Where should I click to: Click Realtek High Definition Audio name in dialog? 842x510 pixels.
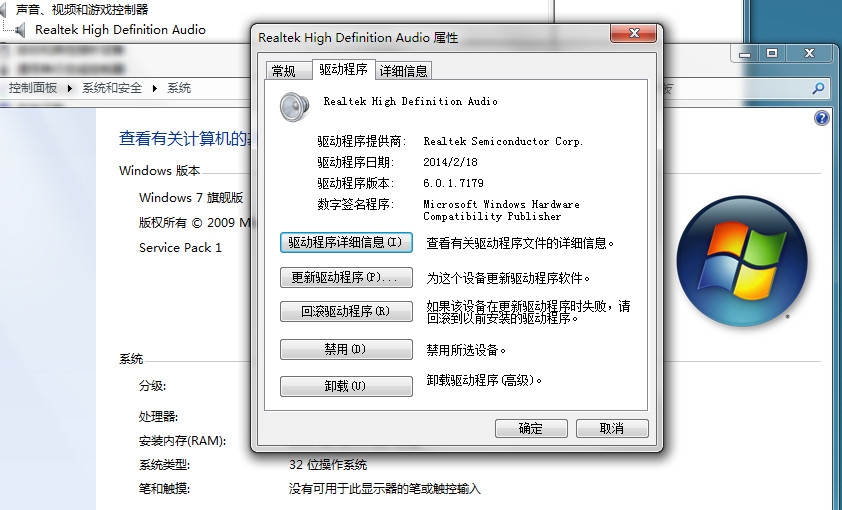(x=410, y=101)
